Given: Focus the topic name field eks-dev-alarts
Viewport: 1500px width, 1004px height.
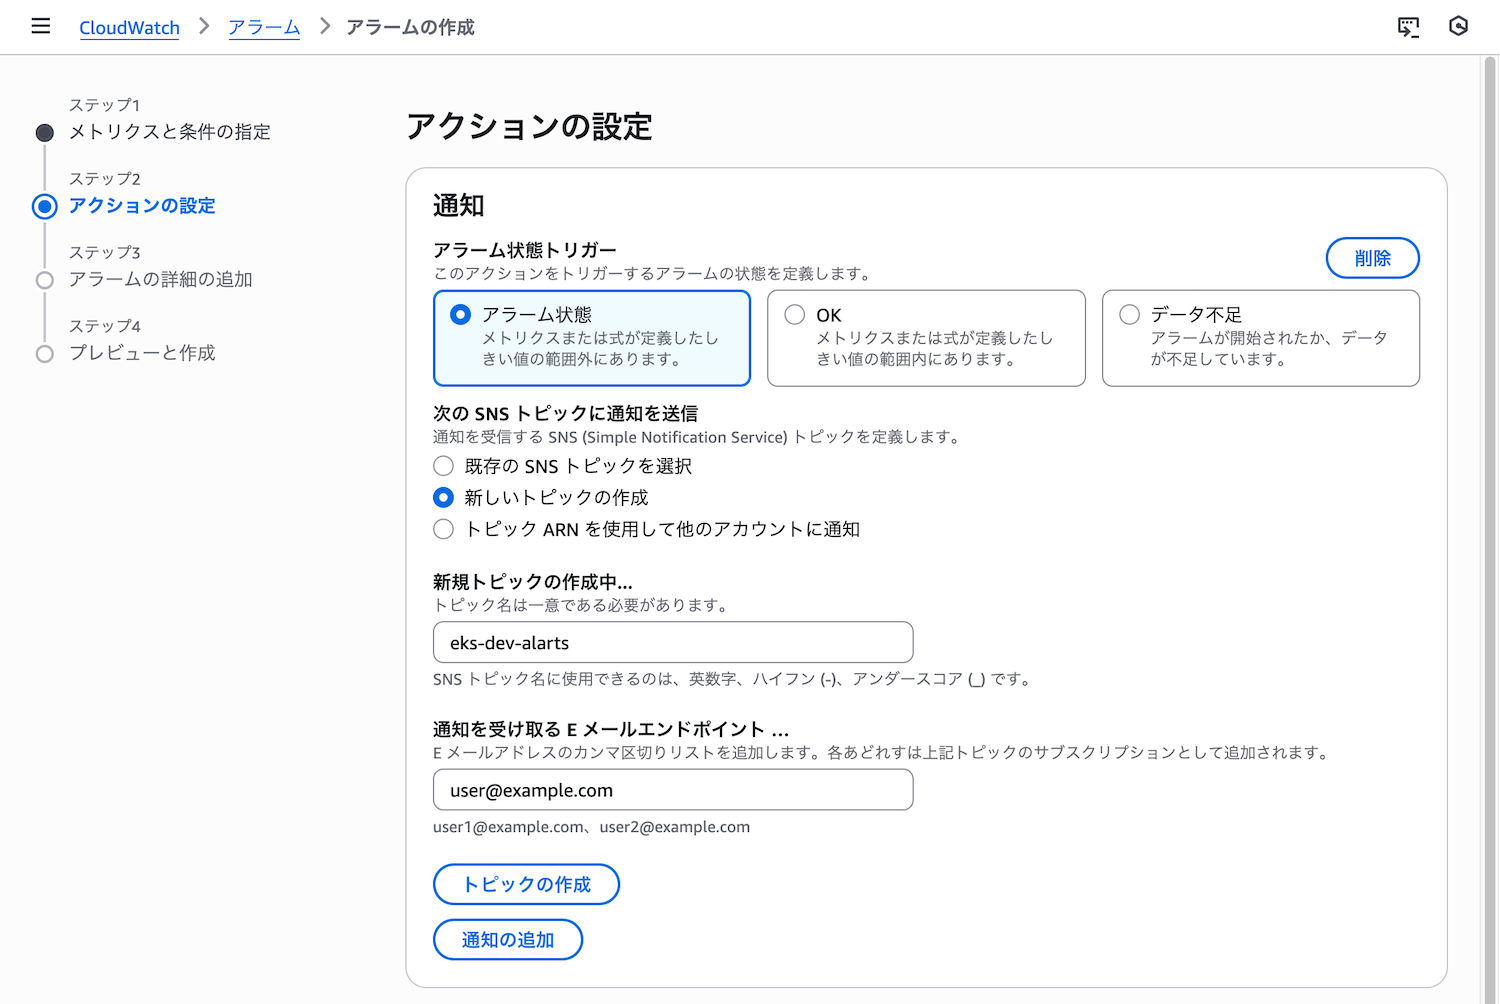Looking at the screenshot, I should [x=672, y=643].
